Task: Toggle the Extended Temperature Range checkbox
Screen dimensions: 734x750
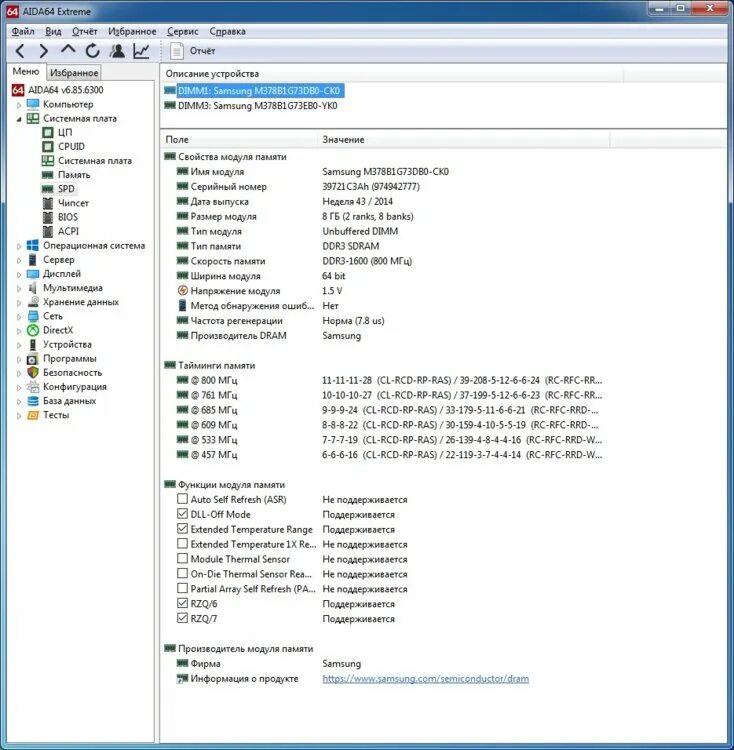Action: 182,529
